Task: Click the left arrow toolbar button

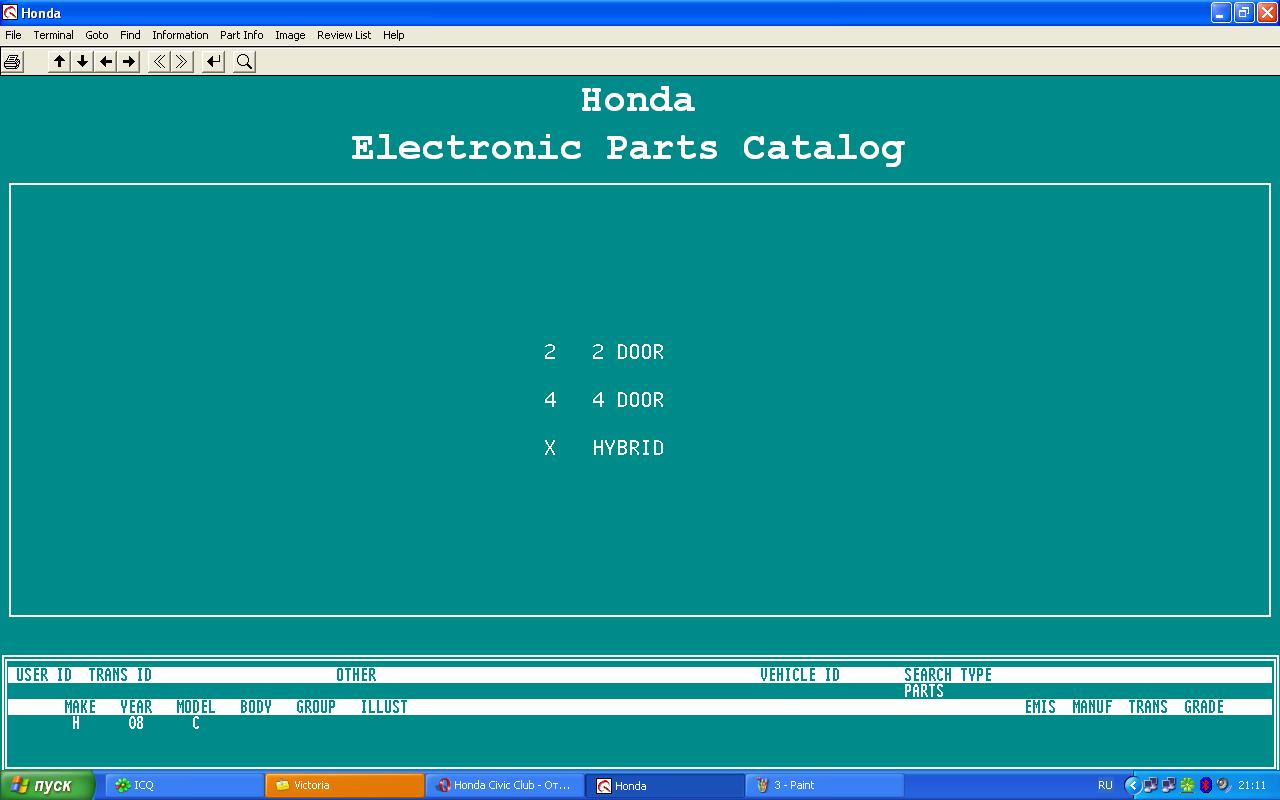Action: tap(106, 62)
